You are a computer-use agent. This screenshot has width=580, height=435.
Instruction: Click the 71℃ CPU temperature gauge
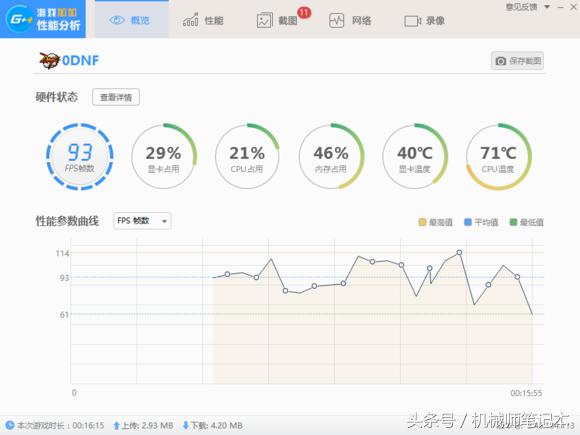click(x=498, y=157)
